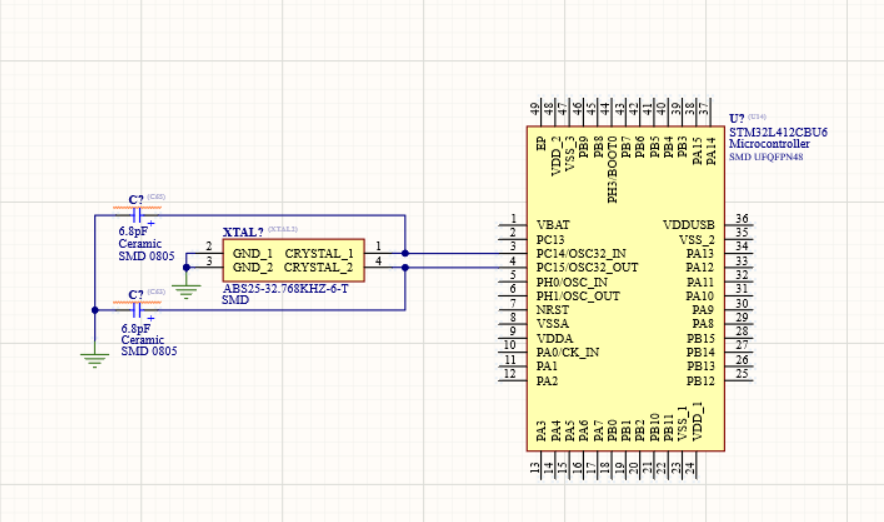Click pin number 49 on the microcontroller
Viewport: 884px width, 522px height.
(x=535, y=107)
